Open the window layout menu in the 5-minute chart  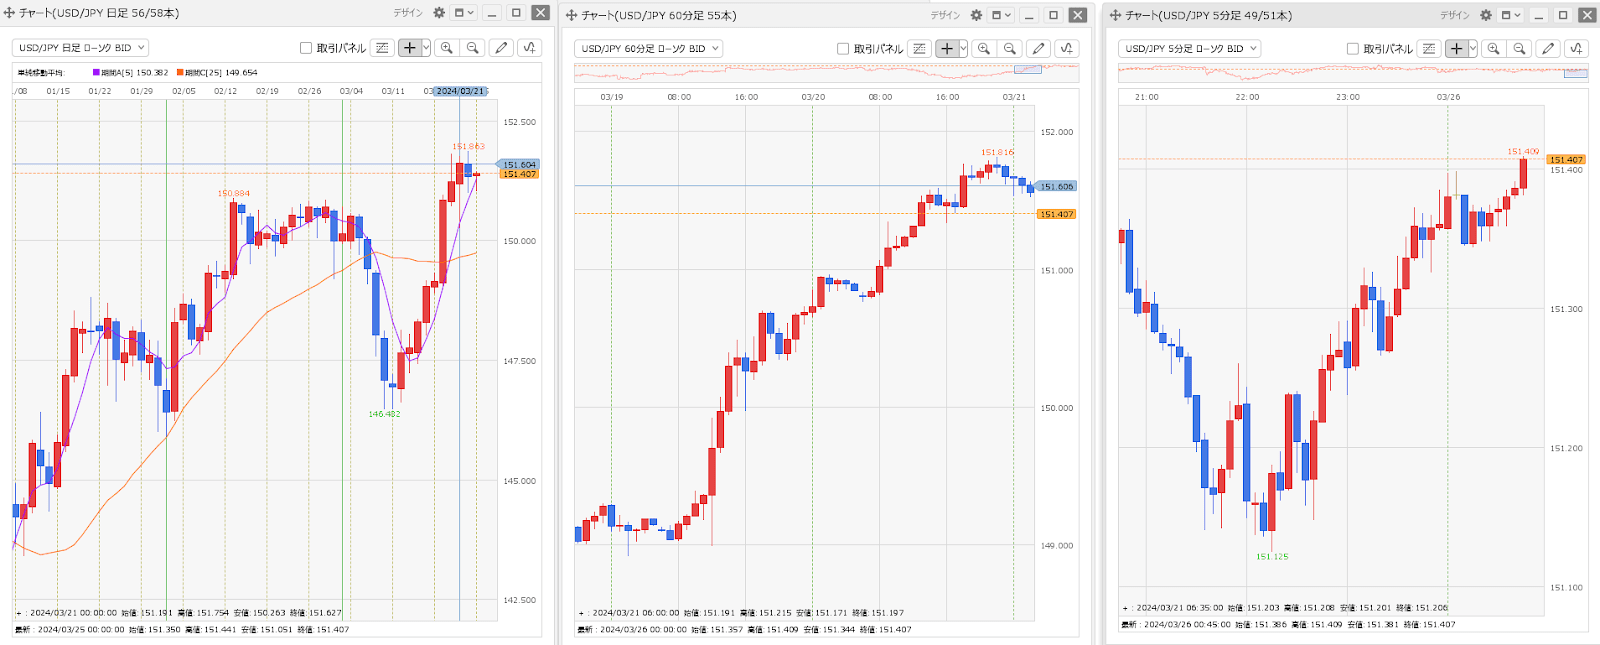click(1510, 15)
